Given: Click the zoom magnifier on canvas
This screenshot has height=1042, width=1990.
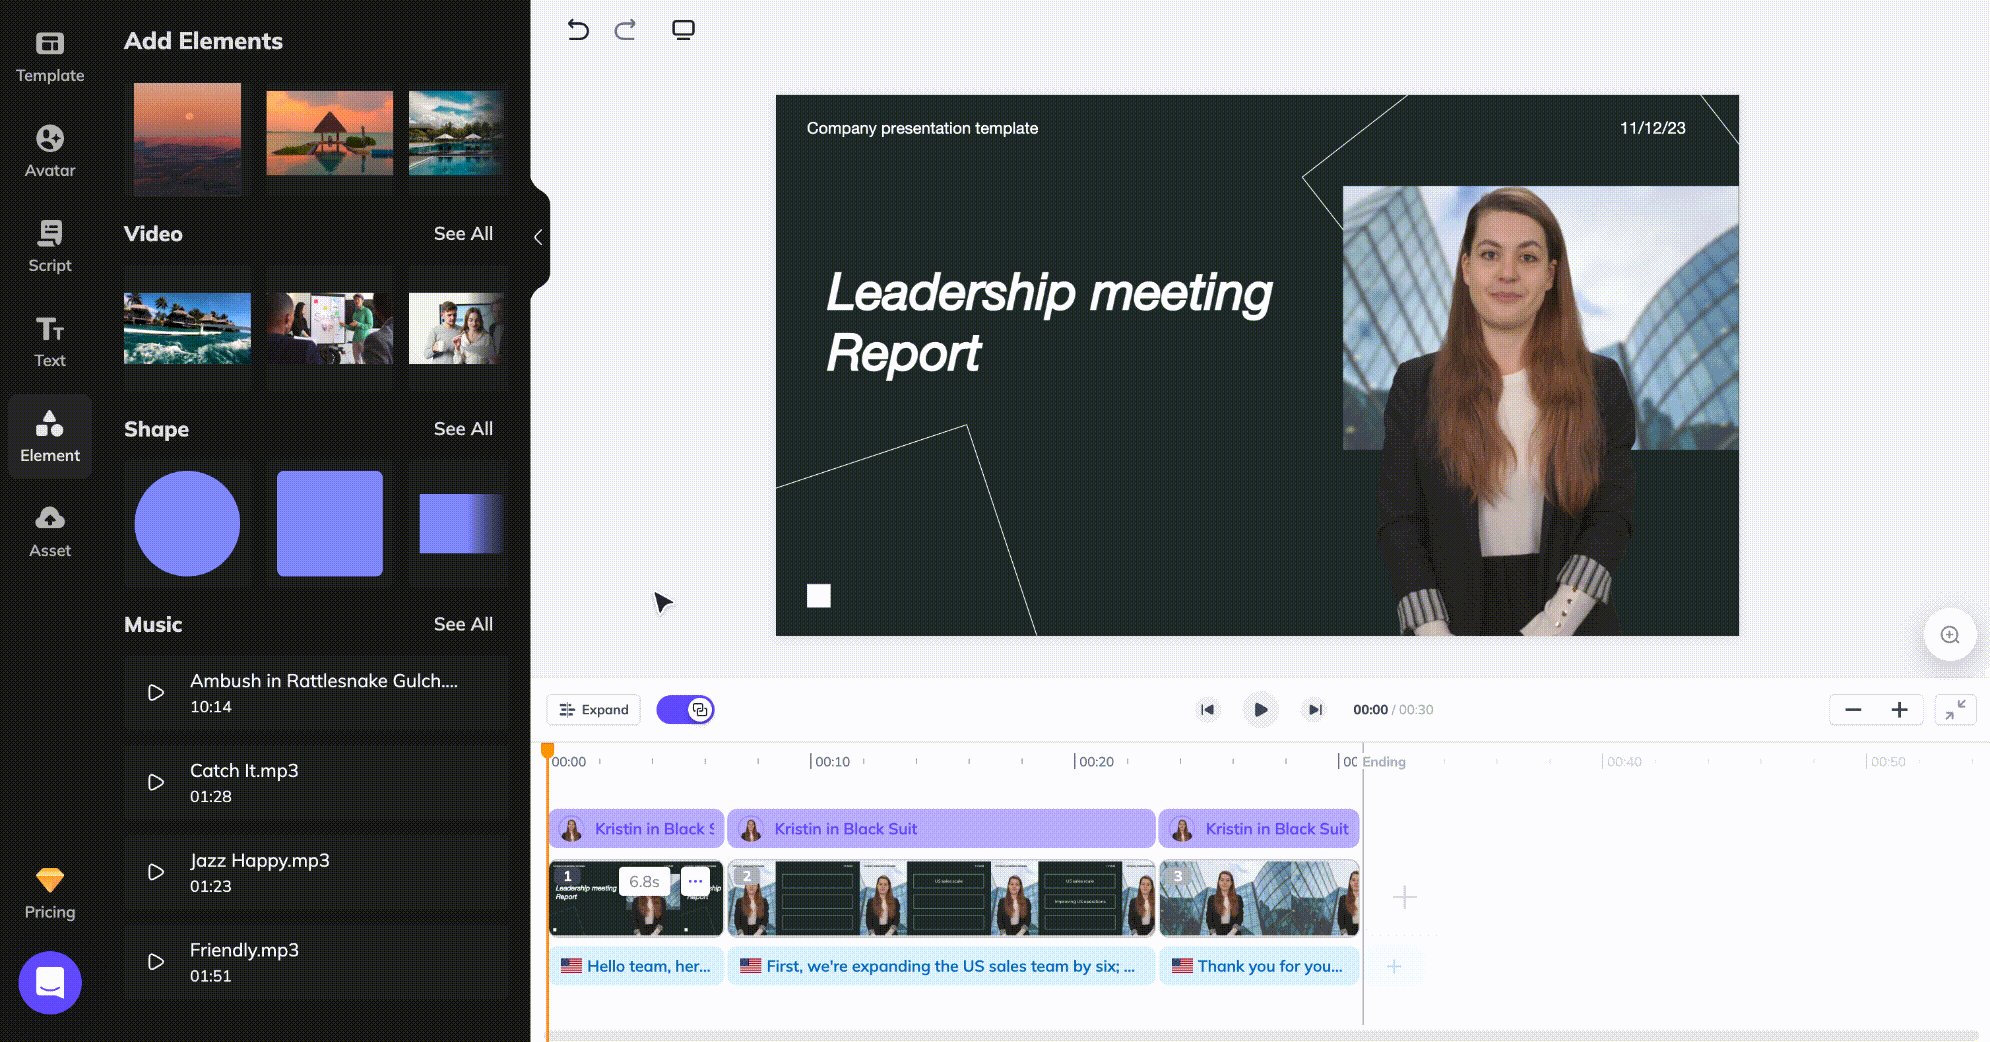Looking at the screenshot, I should [1949, 635].
